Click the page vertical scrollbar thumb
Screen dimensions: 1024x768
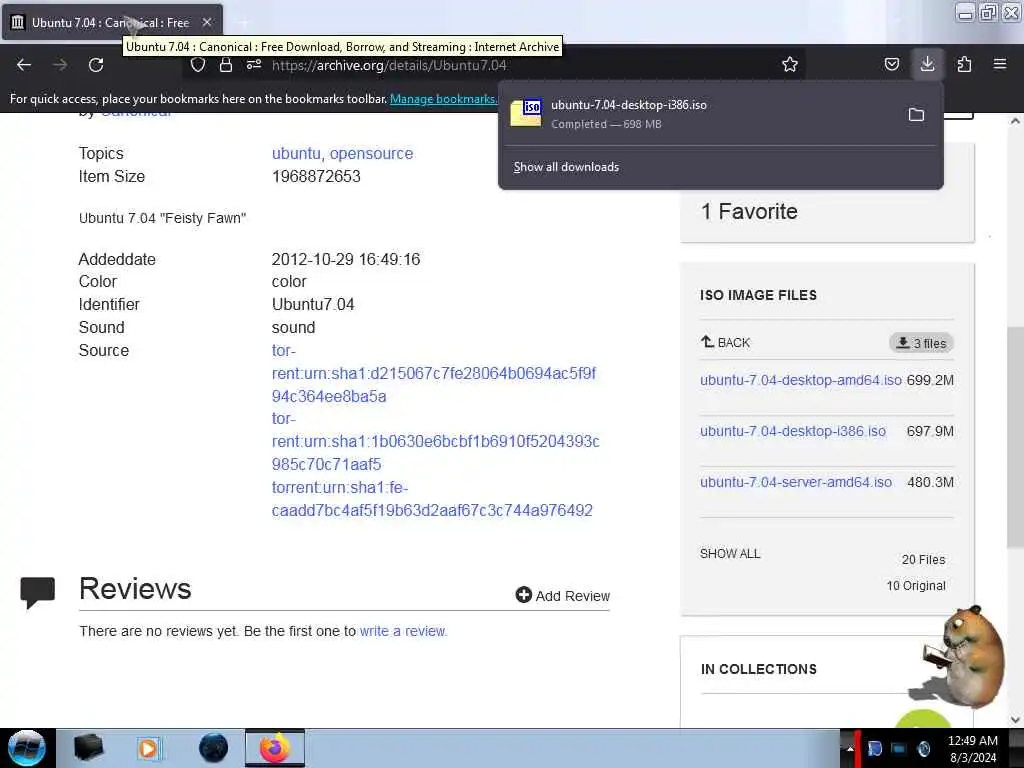coord(1016,436)
